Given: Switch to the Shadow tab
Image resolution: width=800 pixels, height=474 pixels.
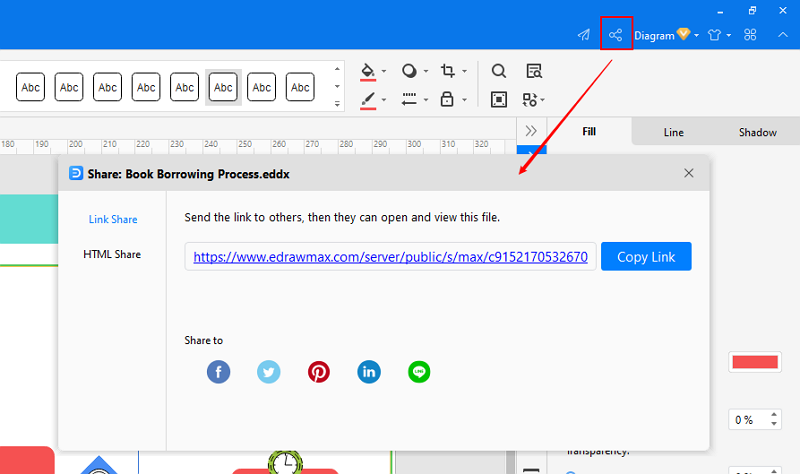Looking at the screenshot, I should coord(758,132).
